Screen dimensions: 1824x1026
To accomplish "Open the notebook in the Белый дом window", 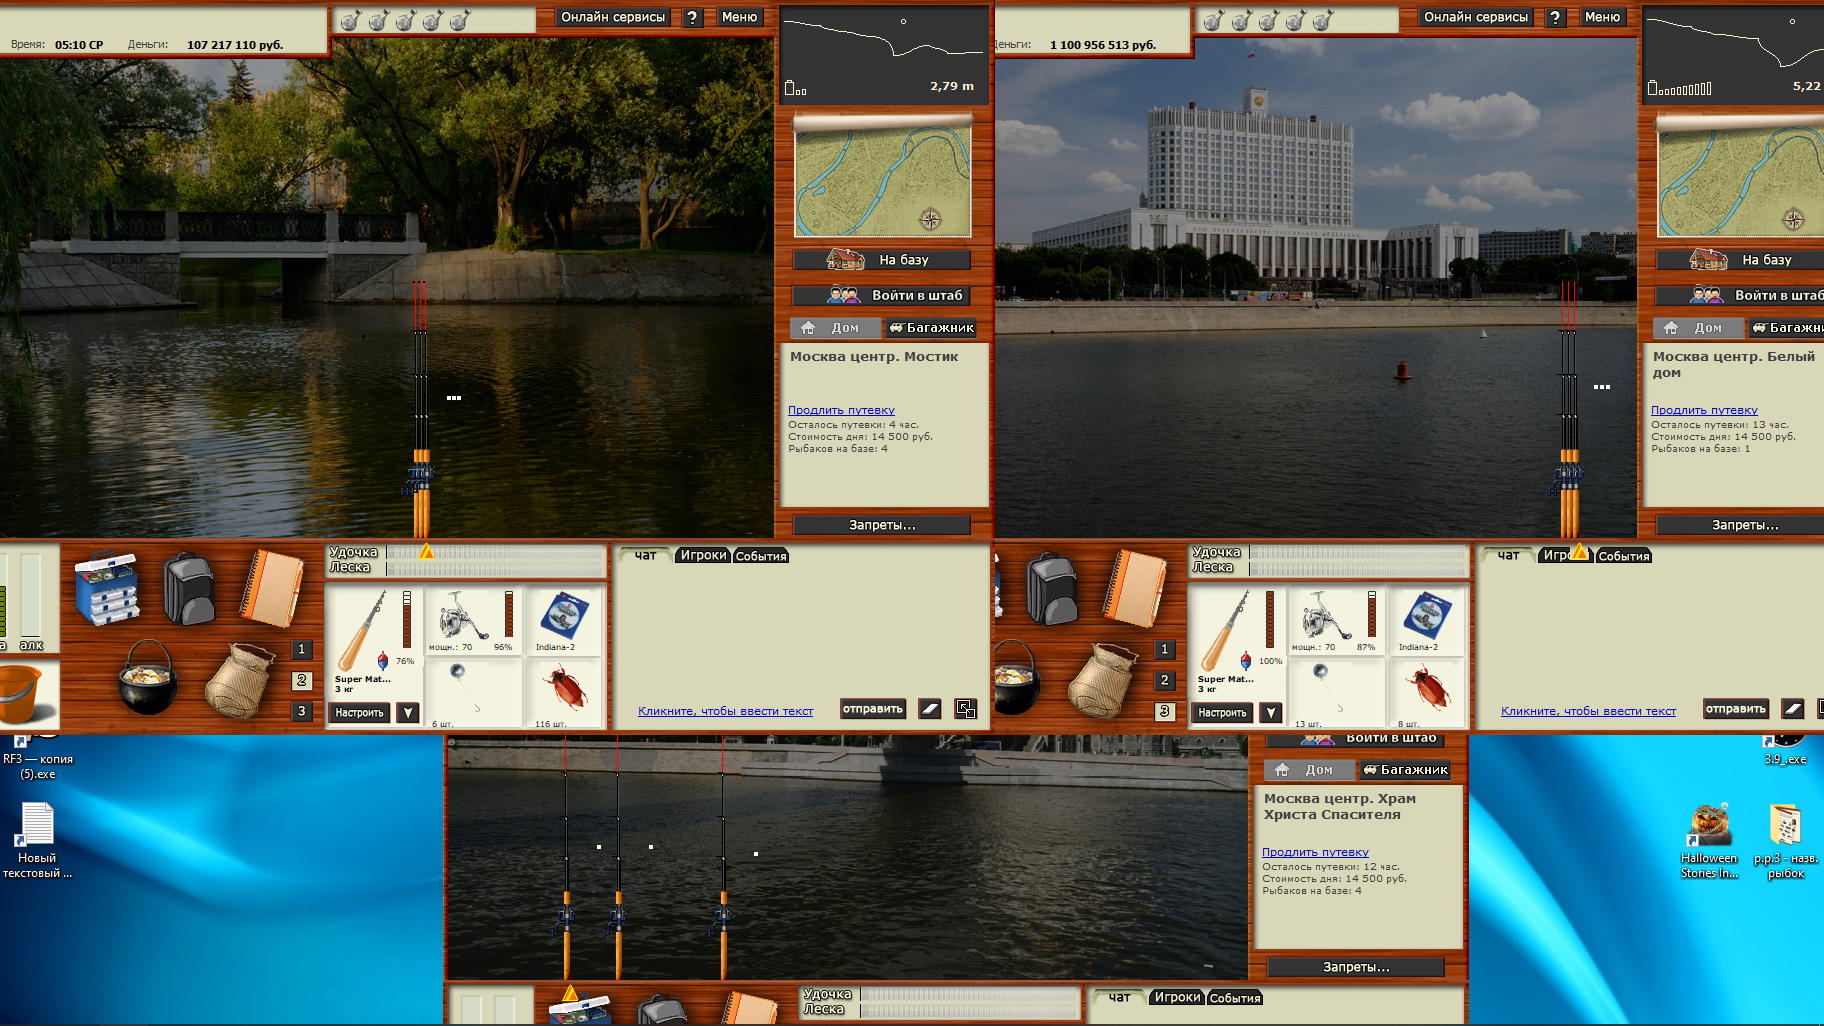I will tap(1134, 587).
